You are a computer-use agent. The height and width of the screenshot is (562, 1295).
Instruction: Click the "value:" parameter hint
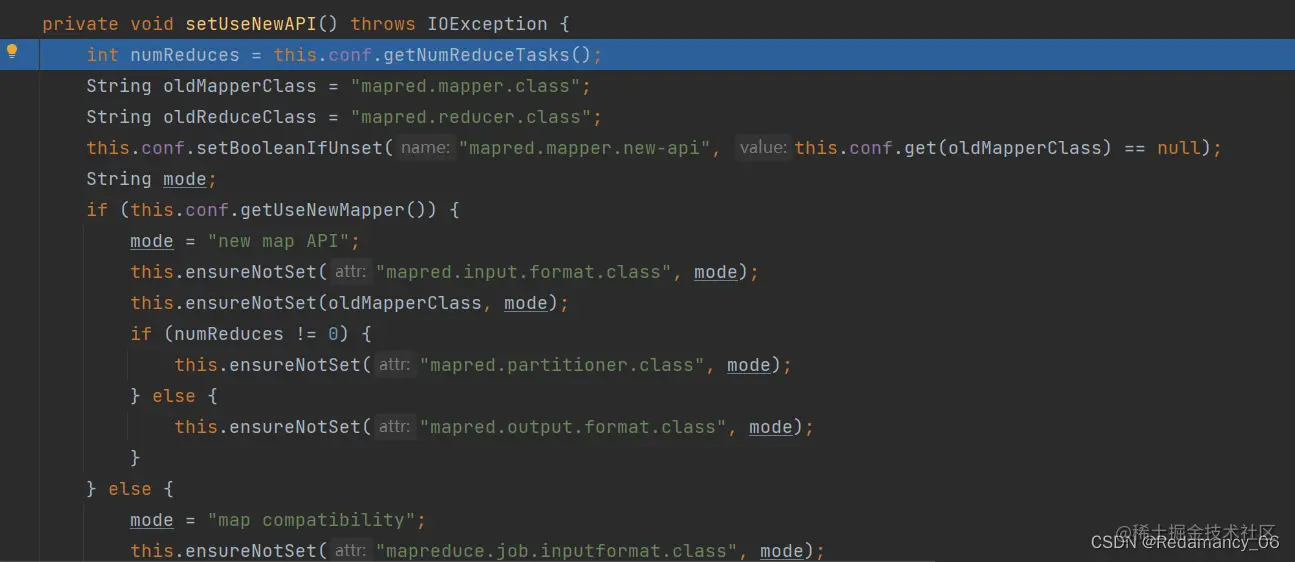[763, 148]
